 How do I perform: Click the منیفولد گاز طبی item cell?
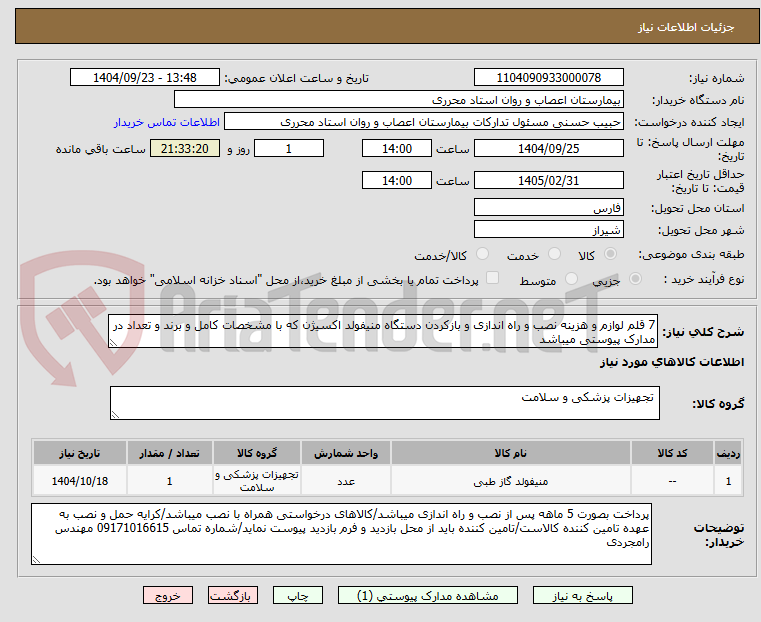(x=511, y=481)
